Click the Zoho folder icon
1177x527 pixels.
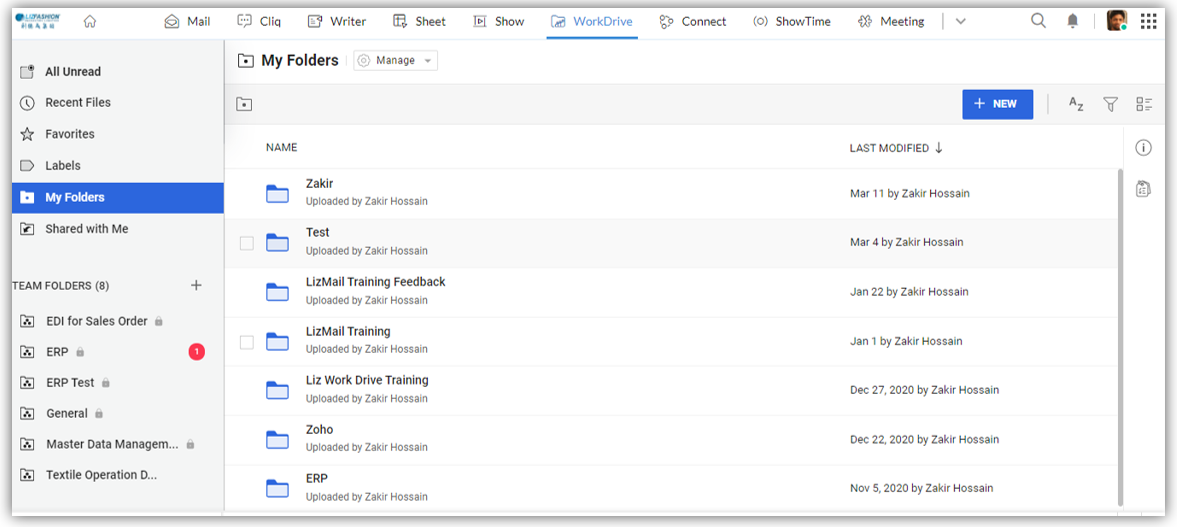coord(278,440)
